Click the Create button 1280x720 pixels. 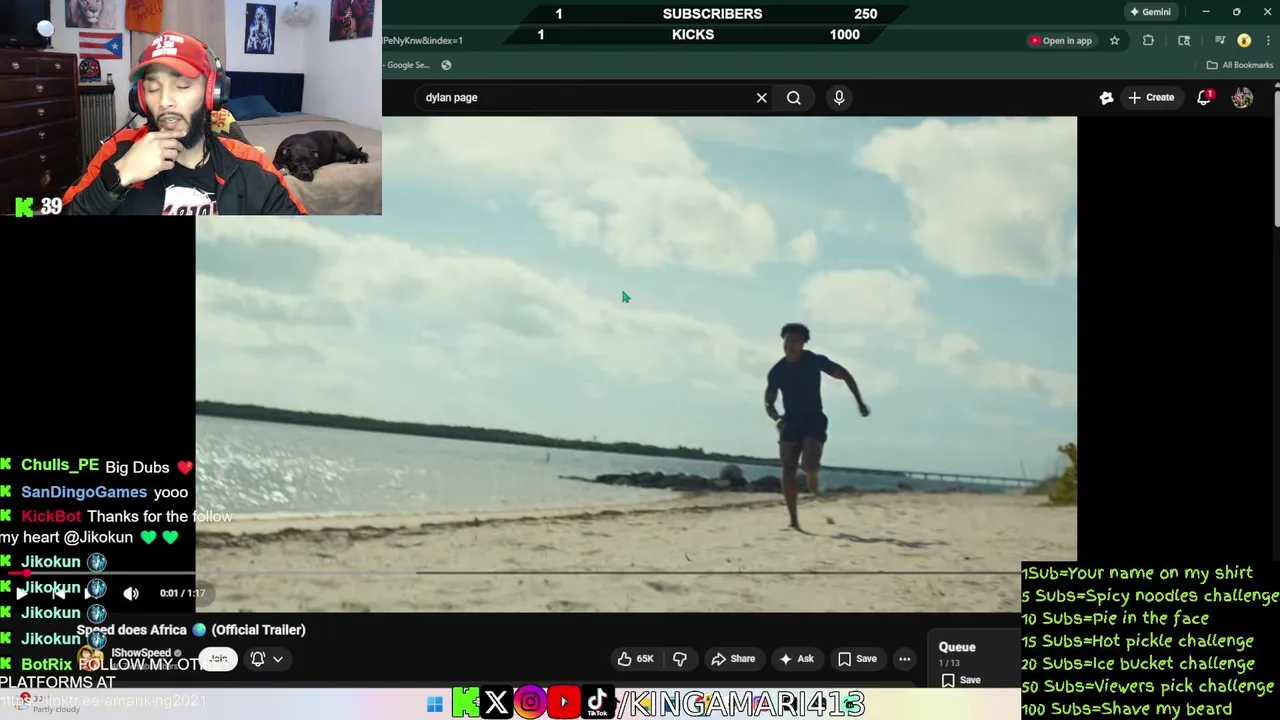click(1151, 98)
